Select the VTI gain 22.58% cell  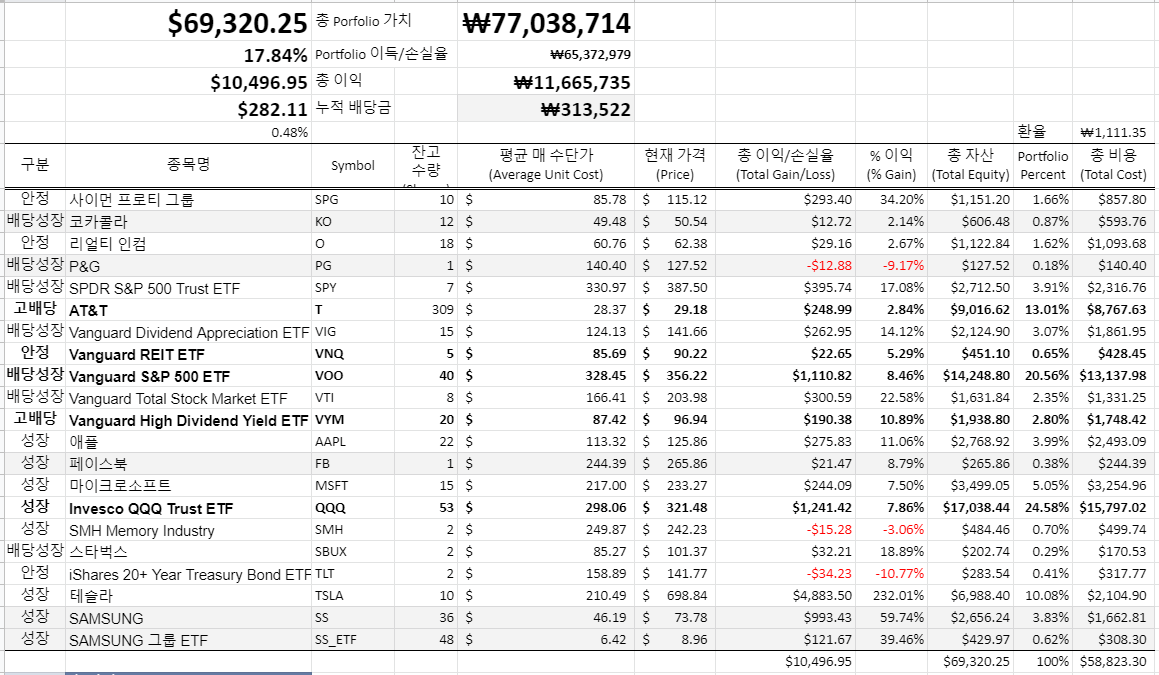(x=891, y=398)
